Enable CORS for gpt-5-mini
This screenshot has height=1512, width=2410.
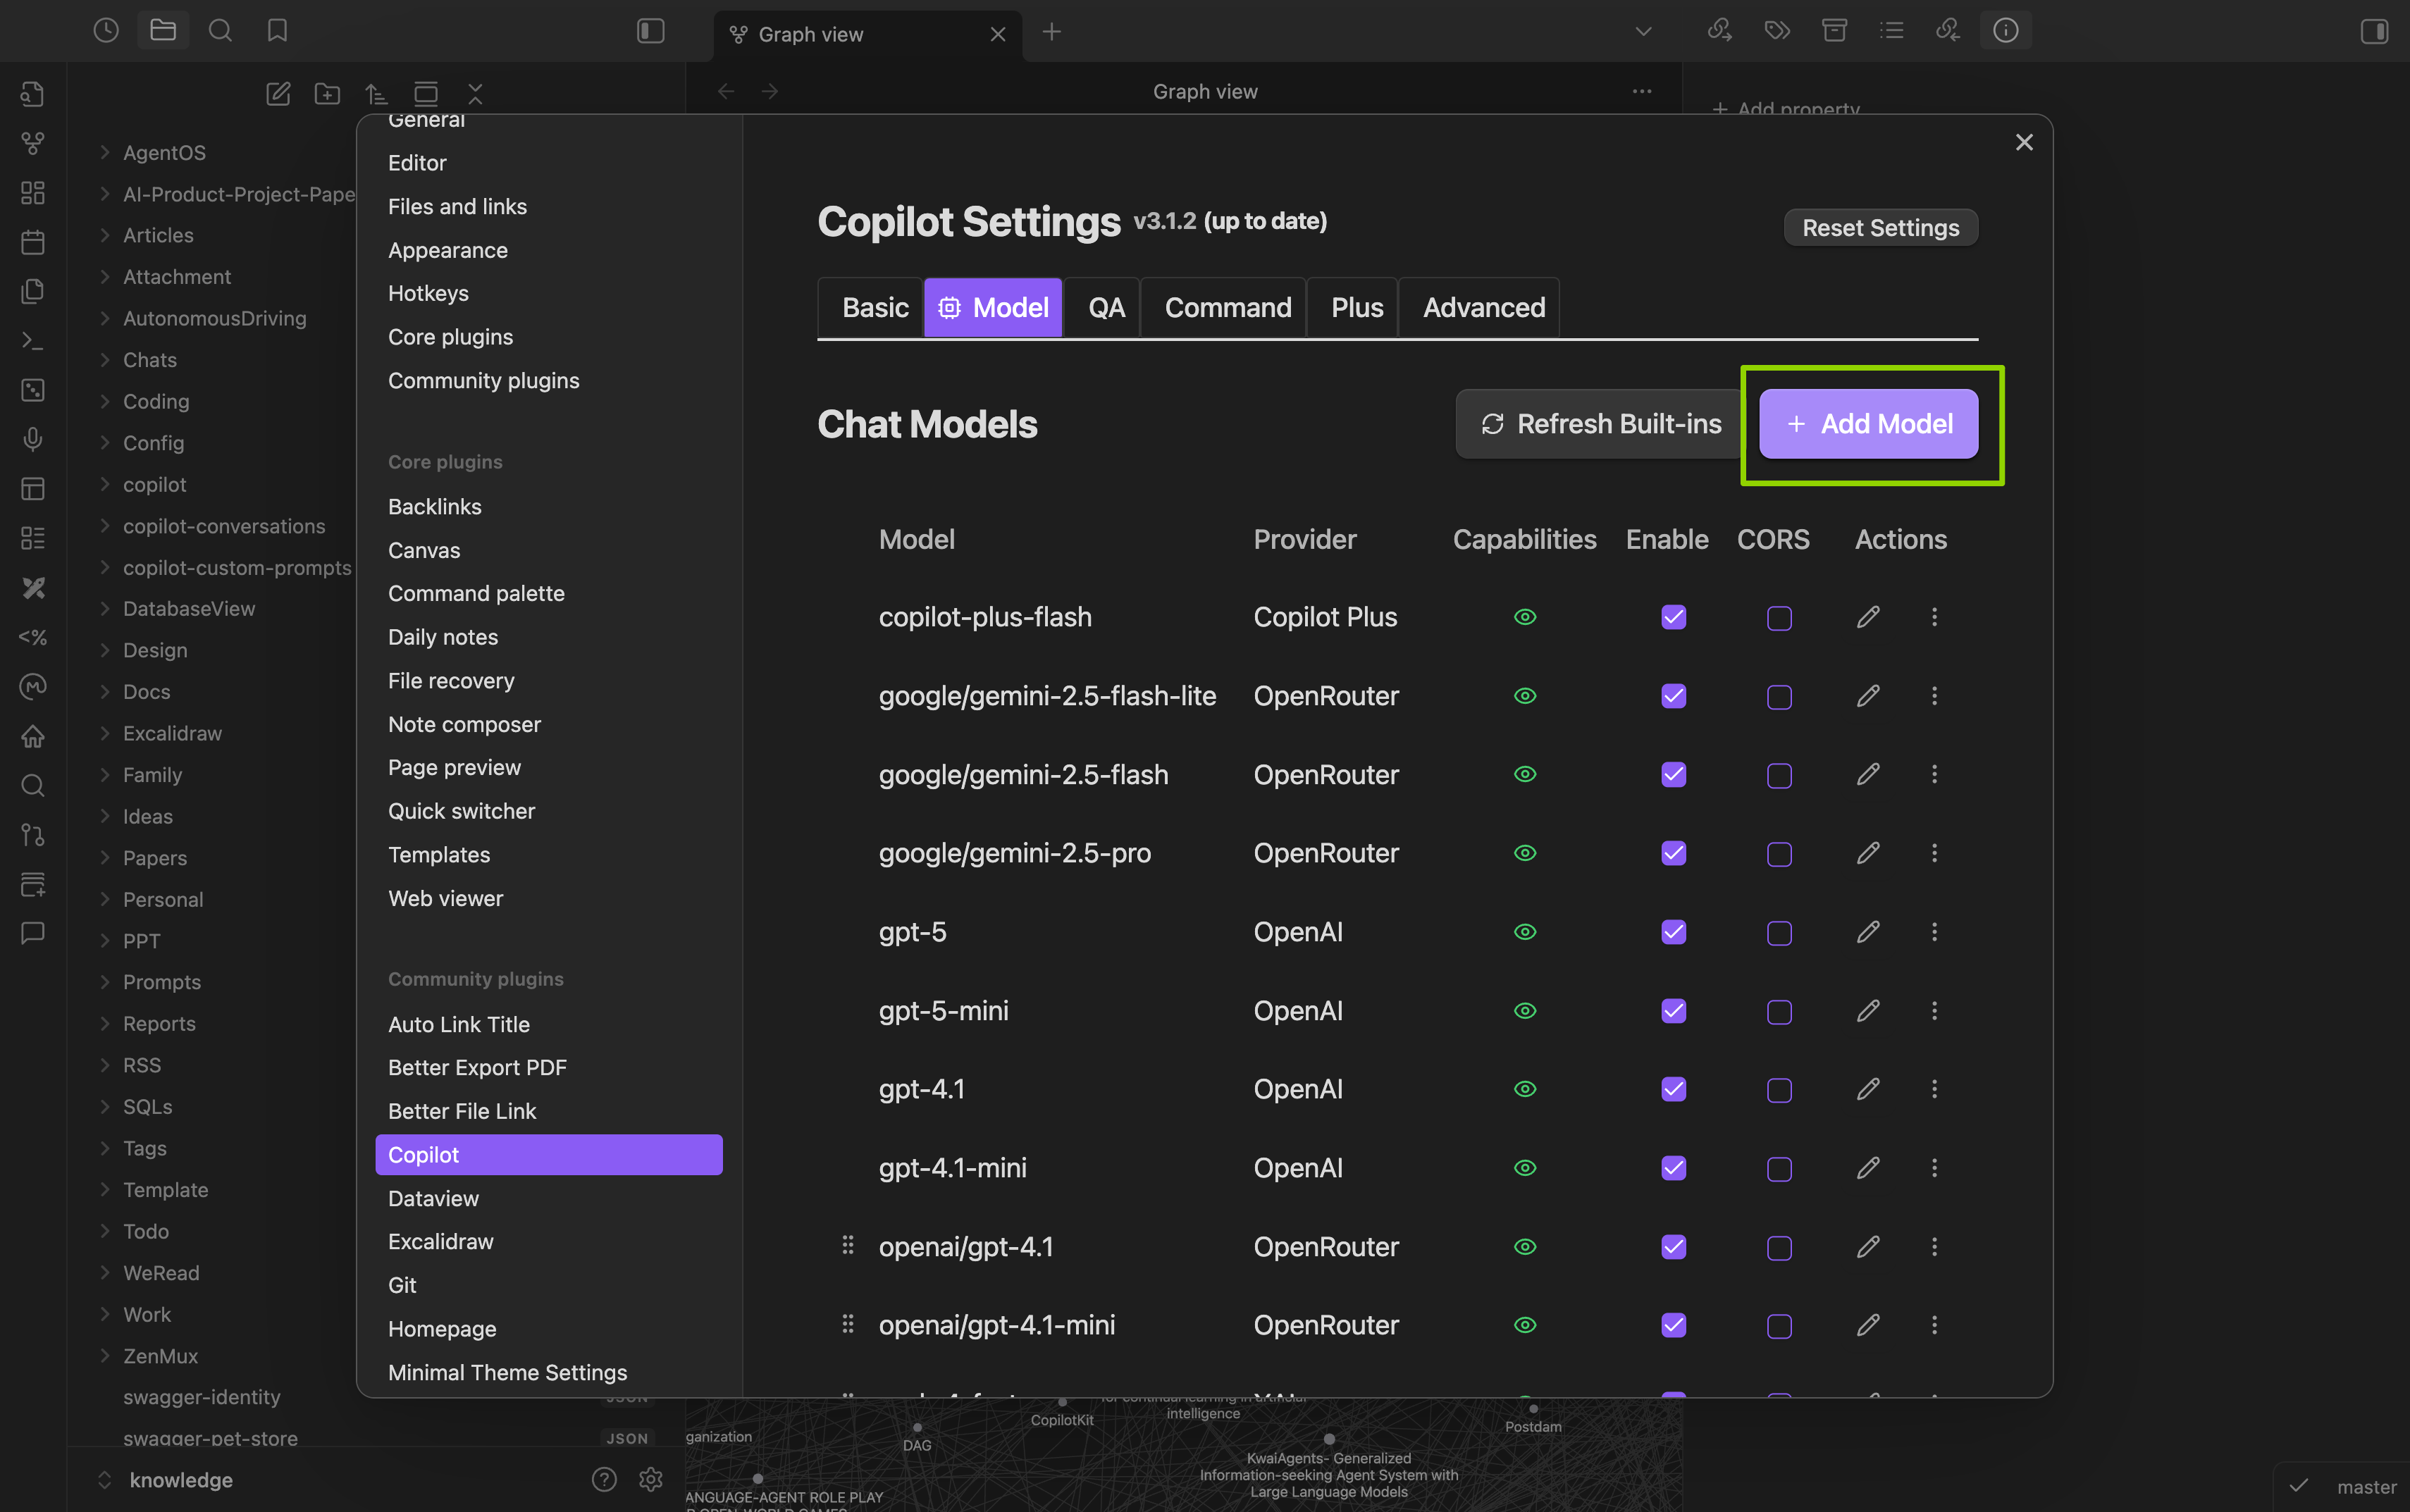pos(1779,1012)
